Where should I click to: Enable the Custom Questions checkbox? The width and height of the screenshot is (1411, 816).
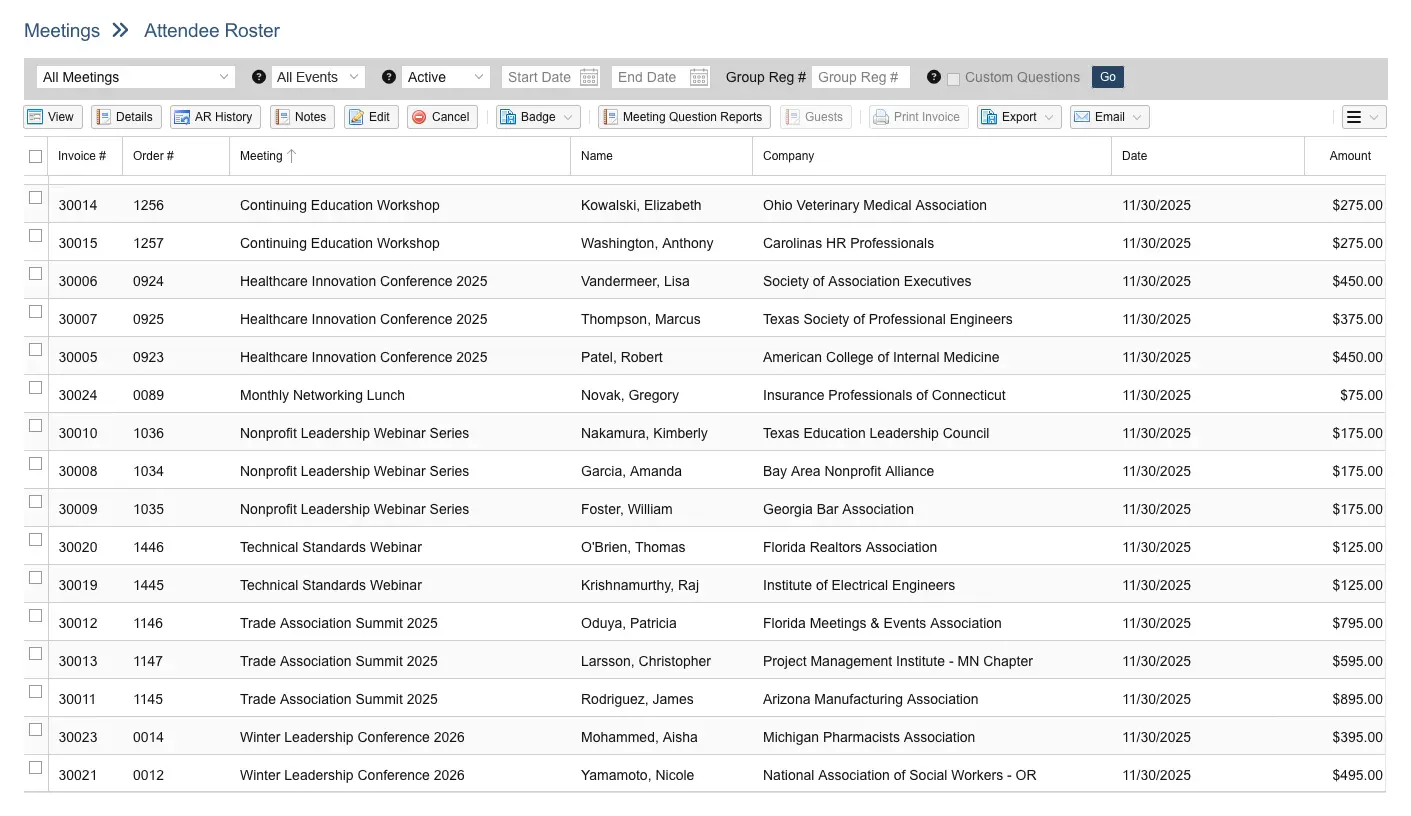[x=955, y=77]
